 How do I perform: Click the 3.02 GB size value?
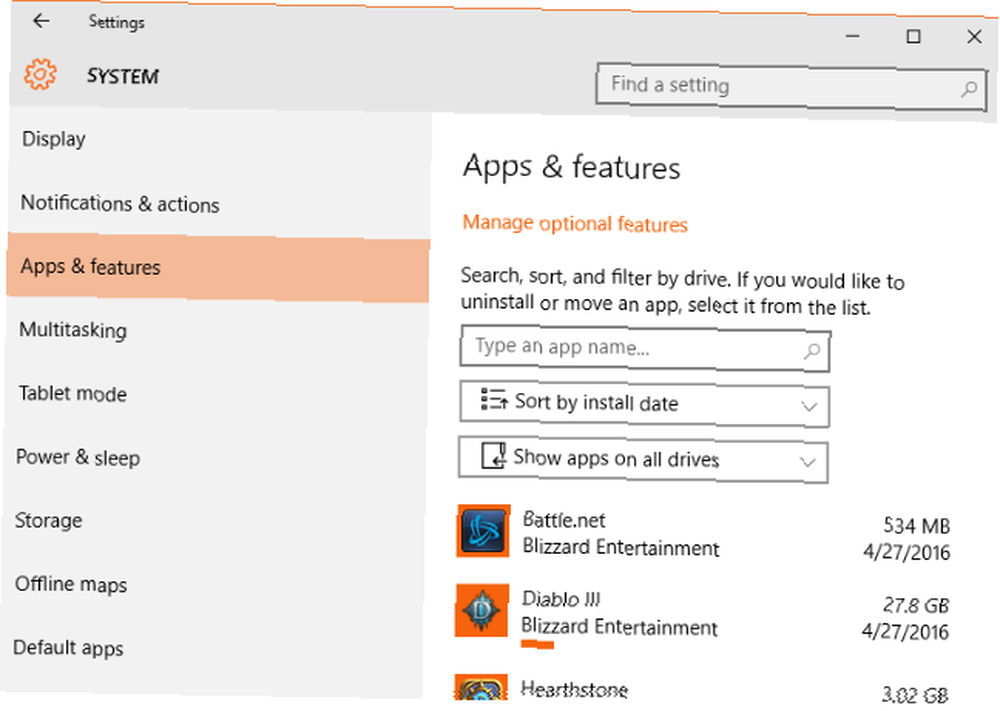point(915,694)
